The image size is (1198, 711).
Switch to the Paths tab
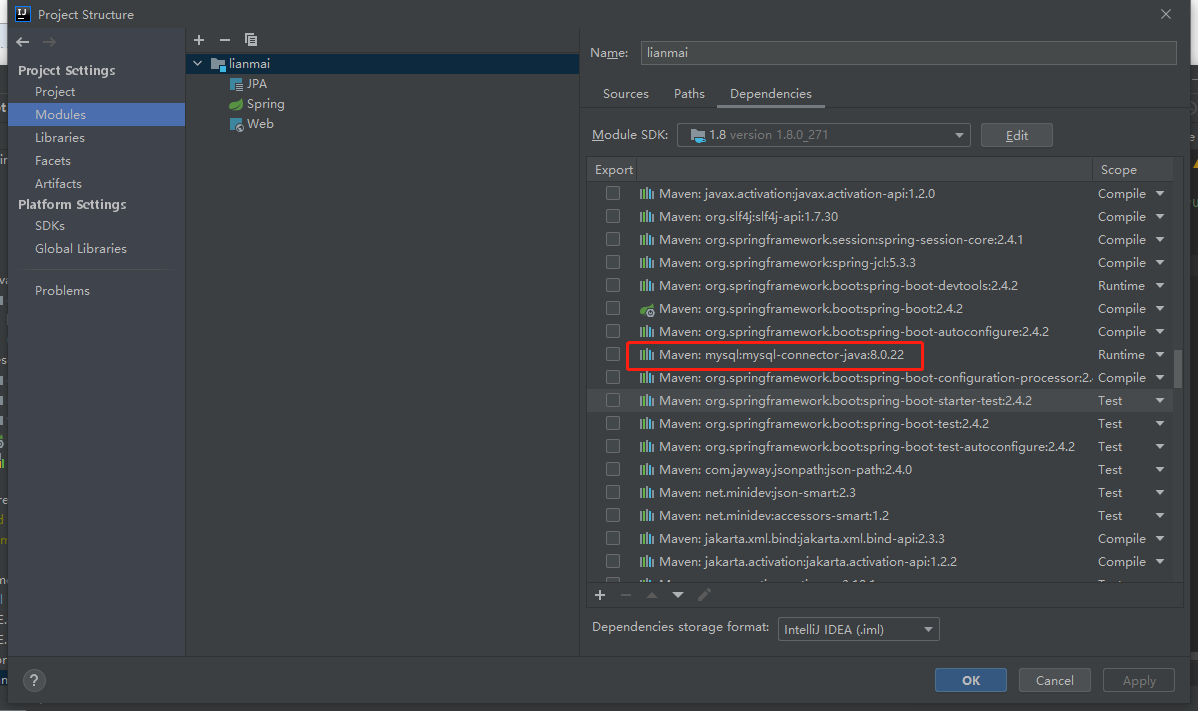click(x=689, y=93)
